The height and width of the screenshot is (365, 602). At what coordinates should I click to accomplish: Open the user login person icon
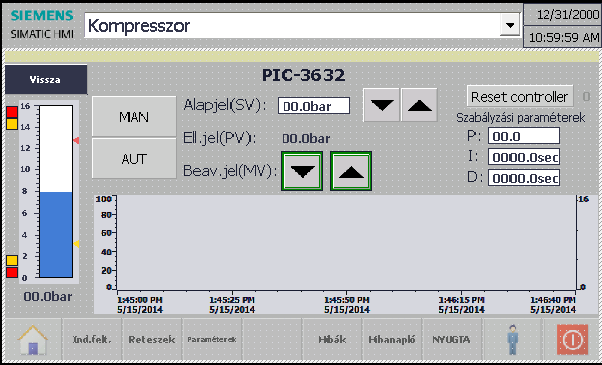tap(512, 339)
